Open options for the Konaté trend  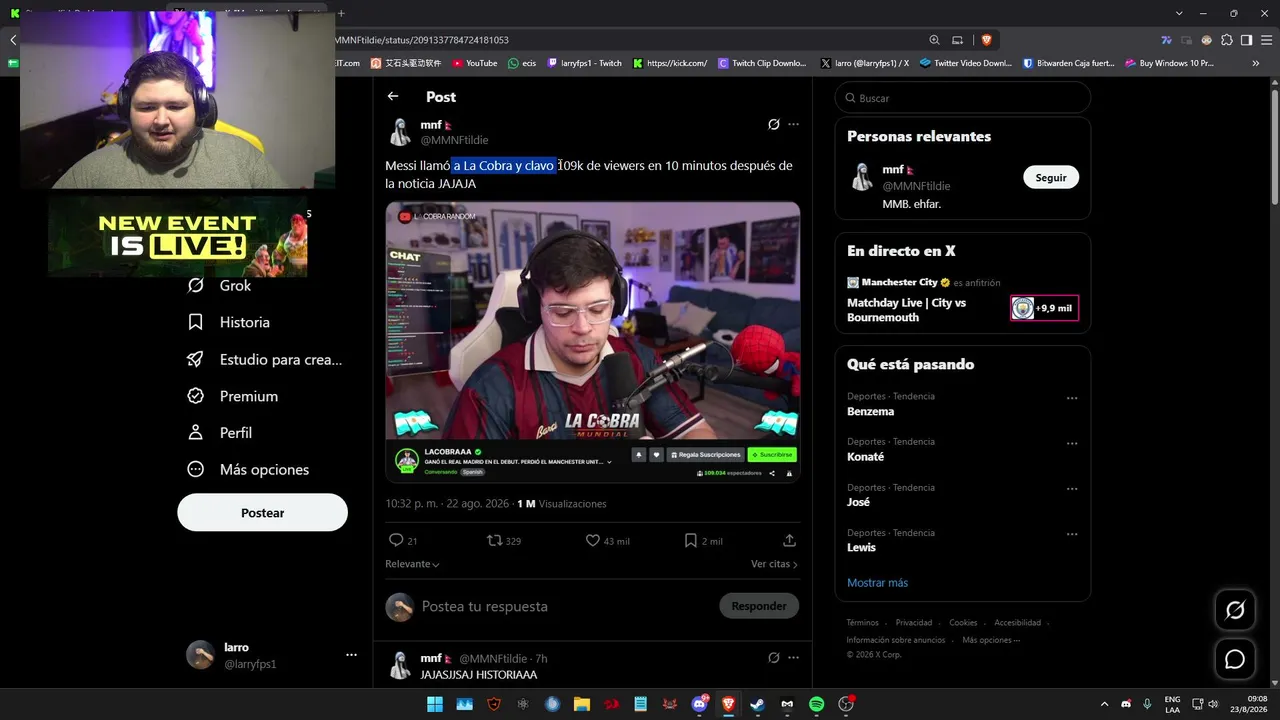(1072, 443)
